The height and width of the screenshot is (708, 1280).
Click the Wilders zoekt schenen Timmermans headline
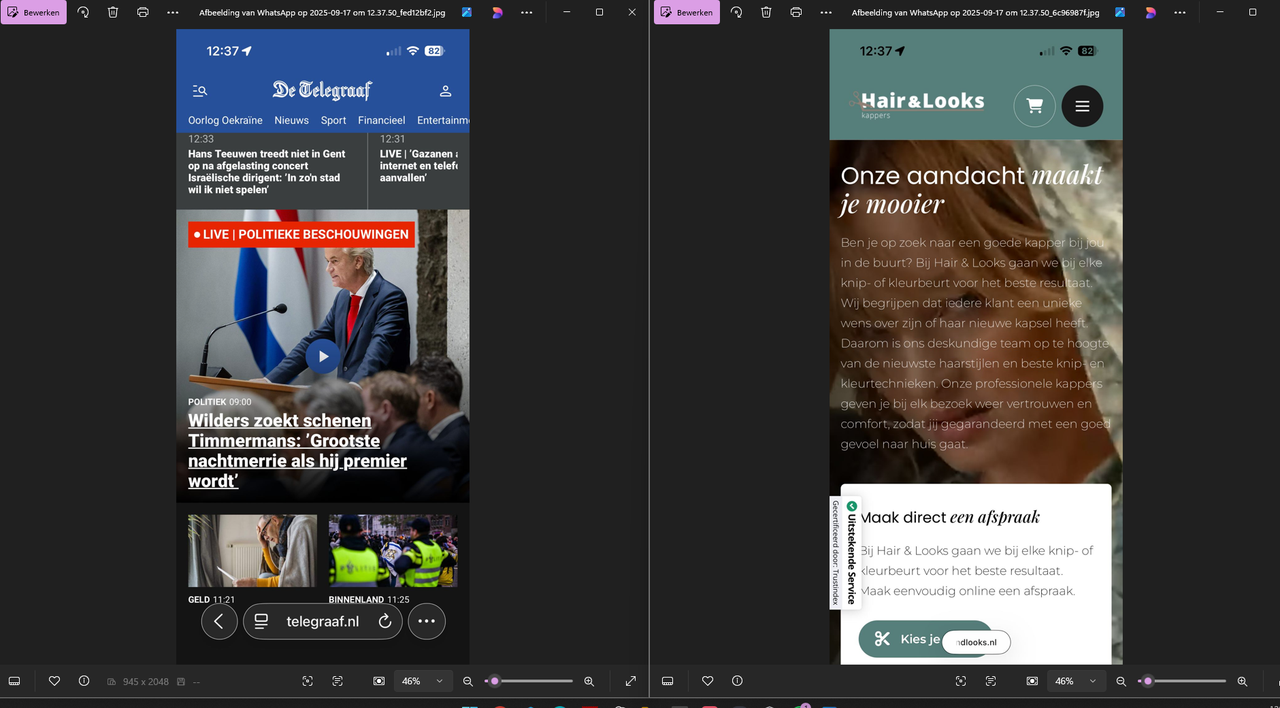[x=298, y=450]
